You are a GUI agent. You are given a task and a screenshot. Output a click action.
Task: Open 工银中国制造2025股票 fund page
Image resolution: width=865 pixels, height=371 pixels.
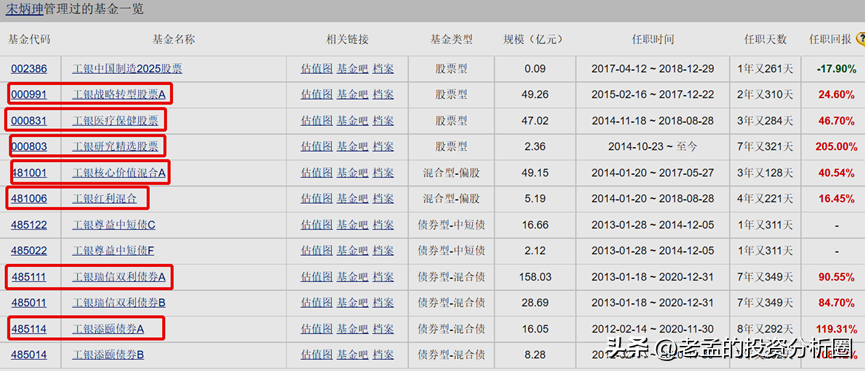click(x=127, y=69)
